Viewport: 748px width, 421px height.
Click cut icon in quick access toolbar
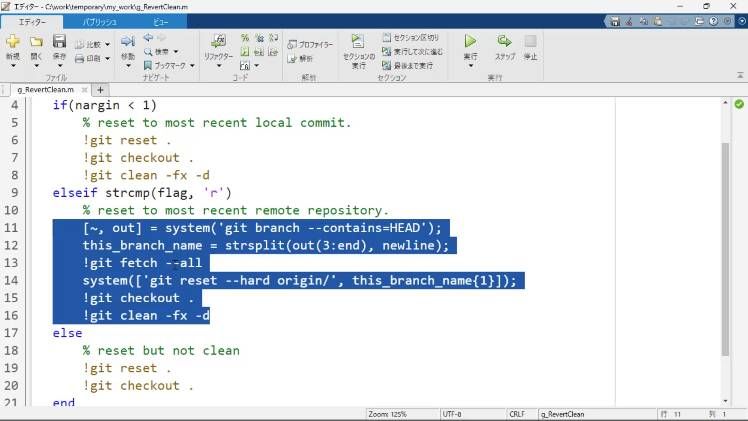(x=629, y=21)
